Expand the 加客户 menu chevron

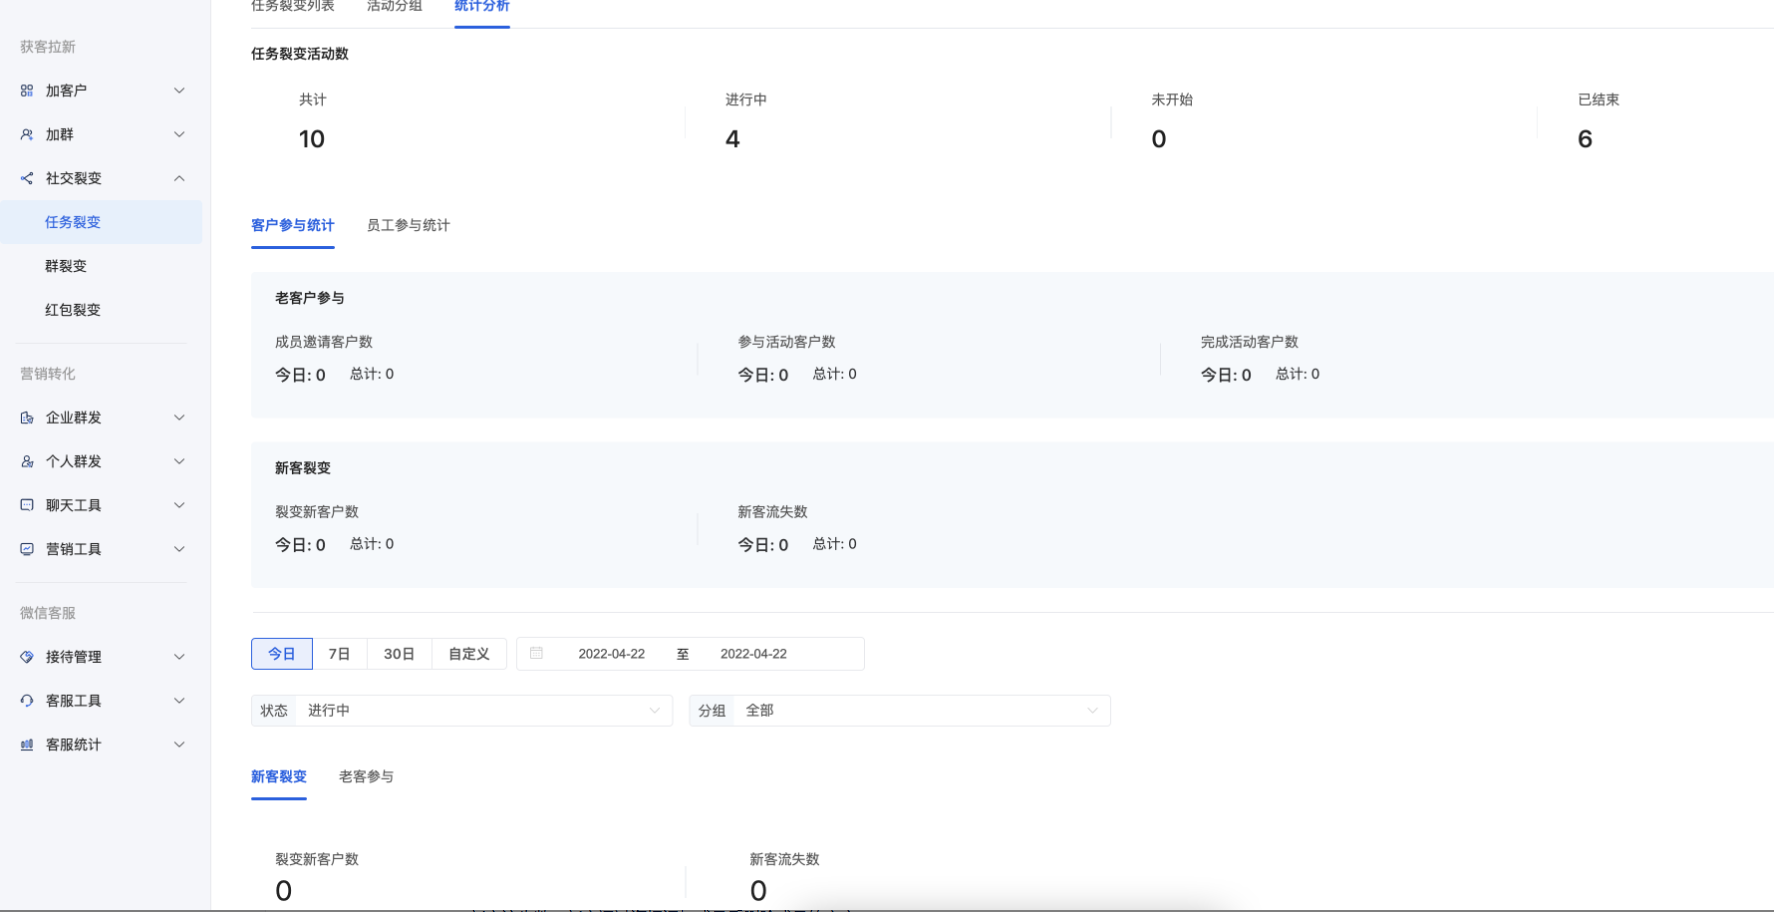pos(179,91)
